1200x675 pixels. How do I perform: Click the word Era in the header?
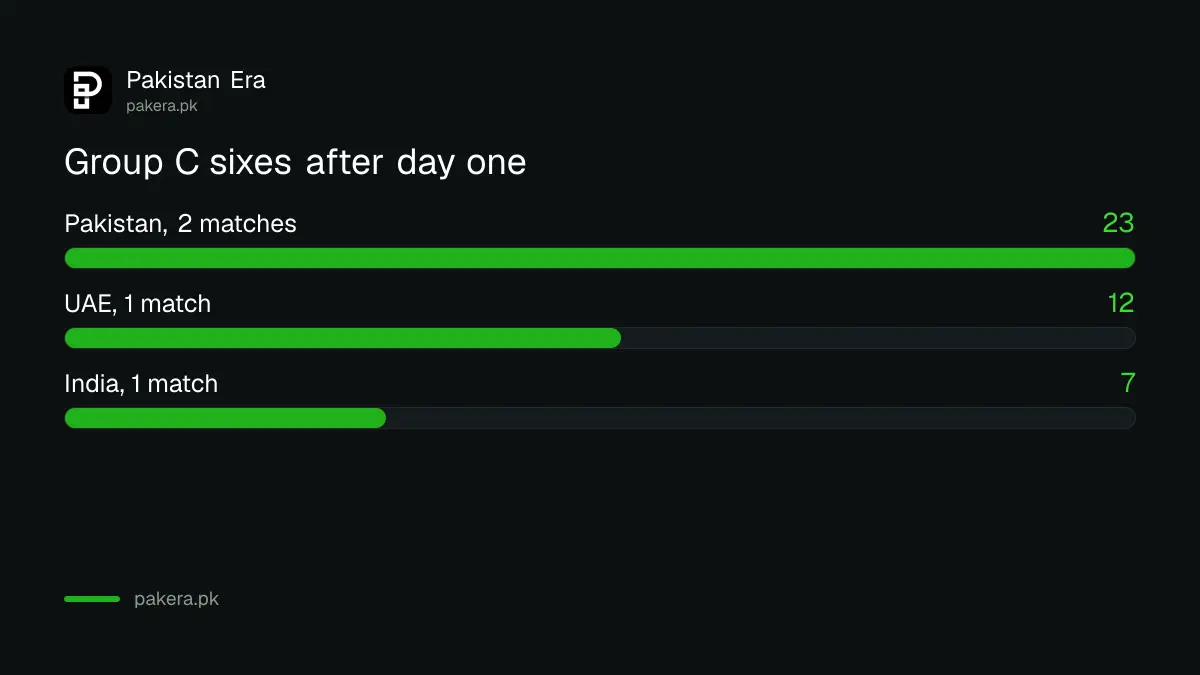[x=248, y=80]
